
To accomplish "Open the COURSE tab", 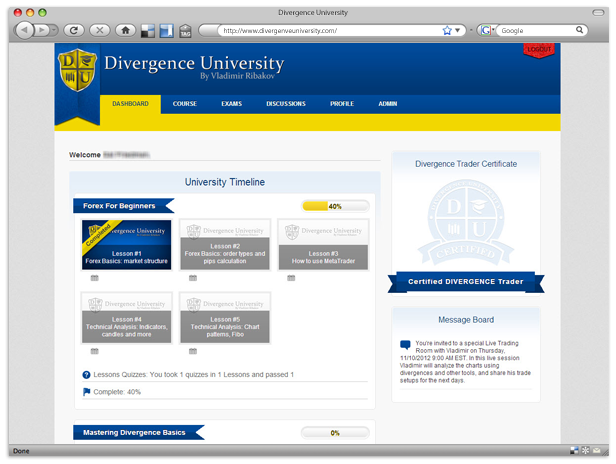I will [185, 104].
